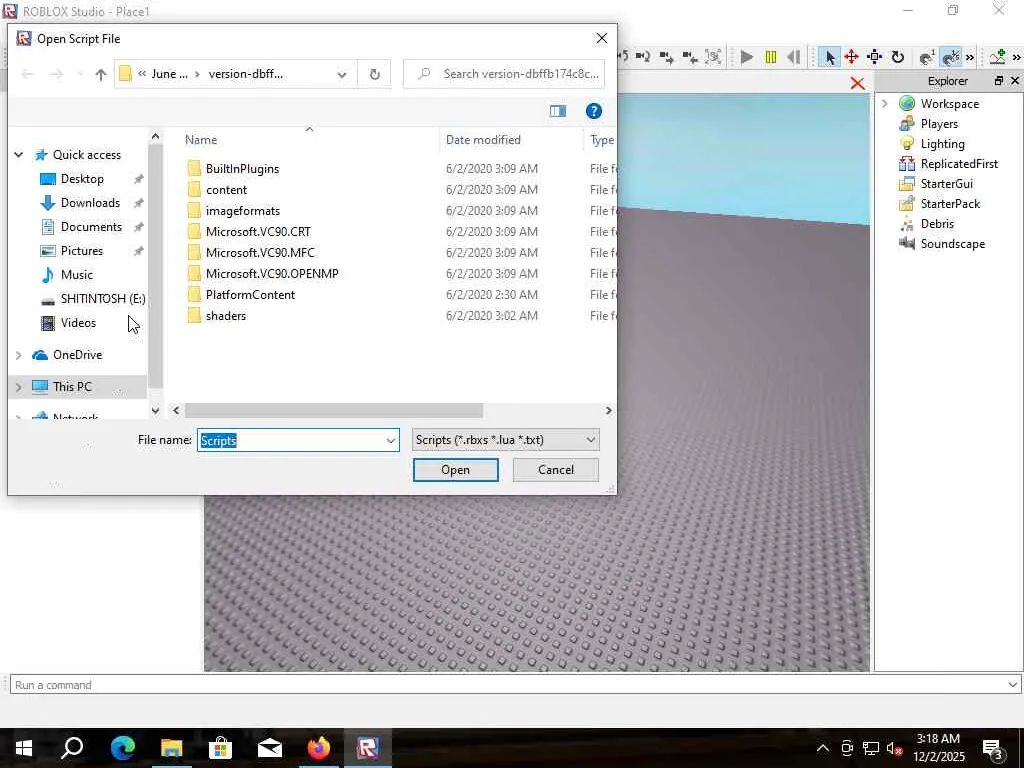
Task: Click the Play simulation button
Action: [x=747, y=57]
